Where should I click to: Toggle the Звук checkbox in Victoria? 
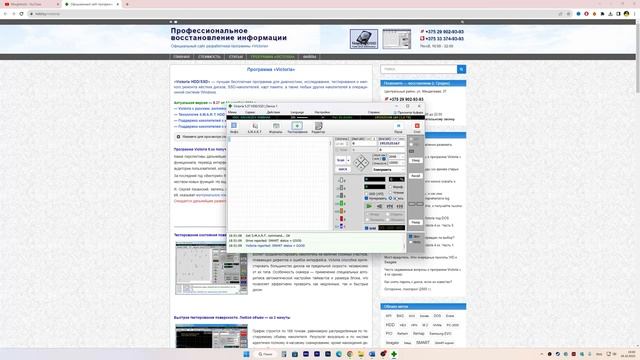[x=414, y=236]
